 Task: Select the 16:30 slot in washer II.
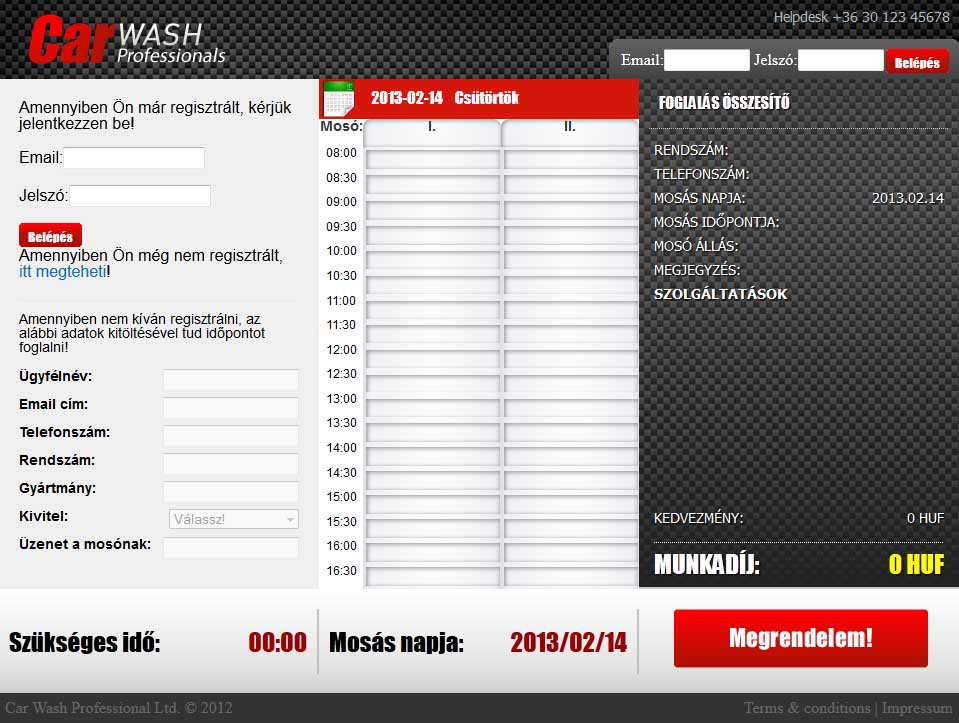coord(570,577)
